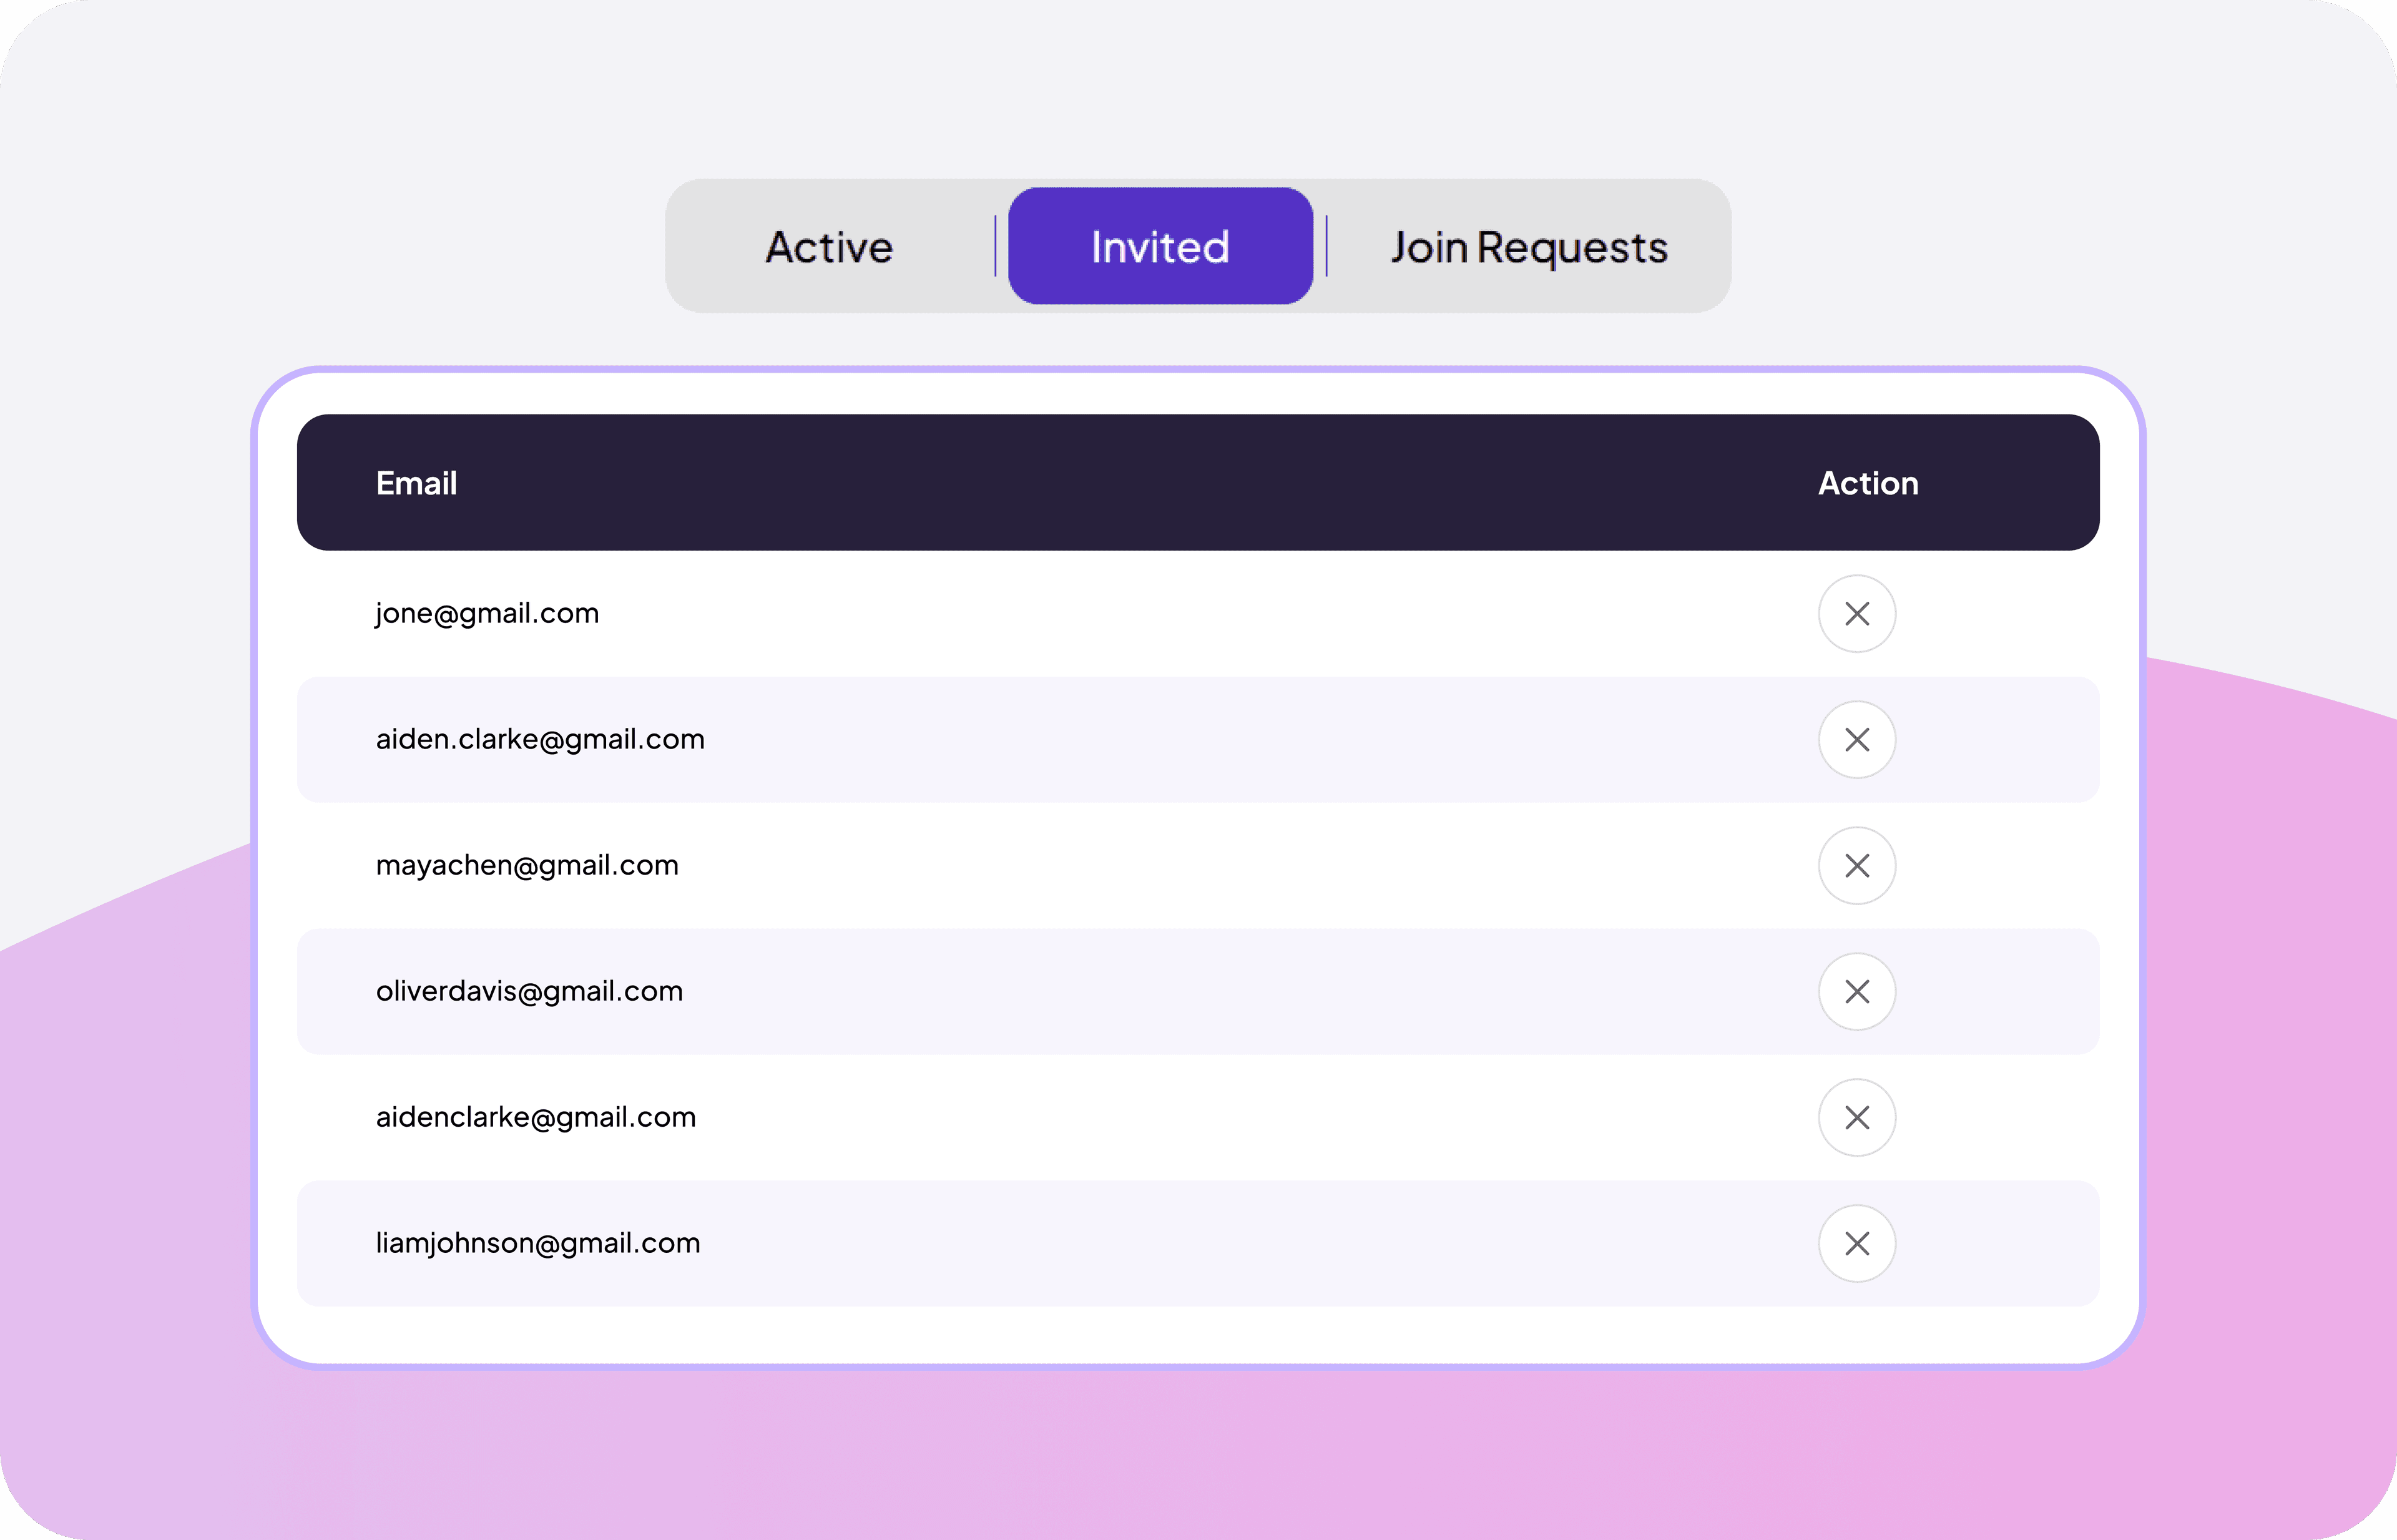Cancel liamjohnson@gmail.com's invitation
This screenshot has width=2397, height=1540.
[x=1857, y=1243]
